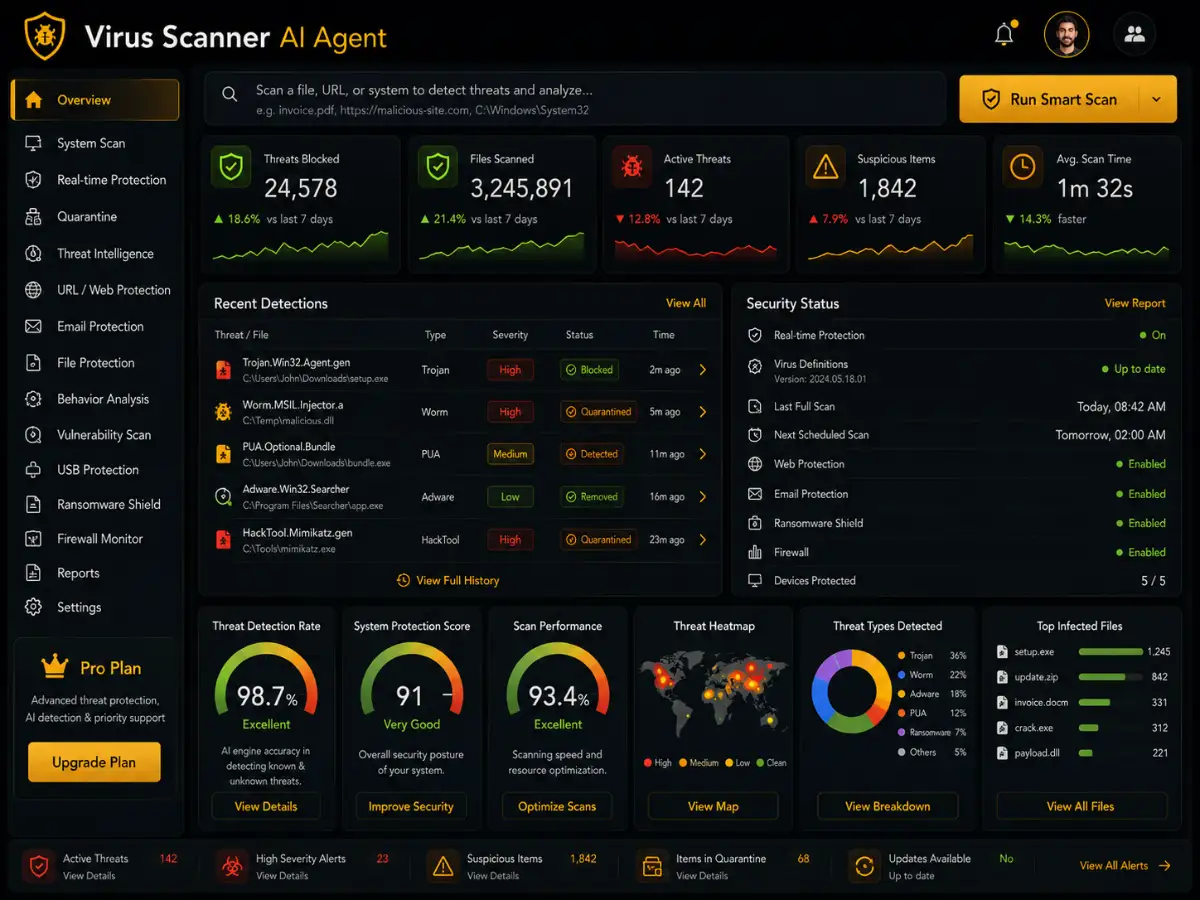Viewport: 1200px width, 900px height.
Task: Click the Real-time Protection On status
Action: click(x=1153, y=336)
